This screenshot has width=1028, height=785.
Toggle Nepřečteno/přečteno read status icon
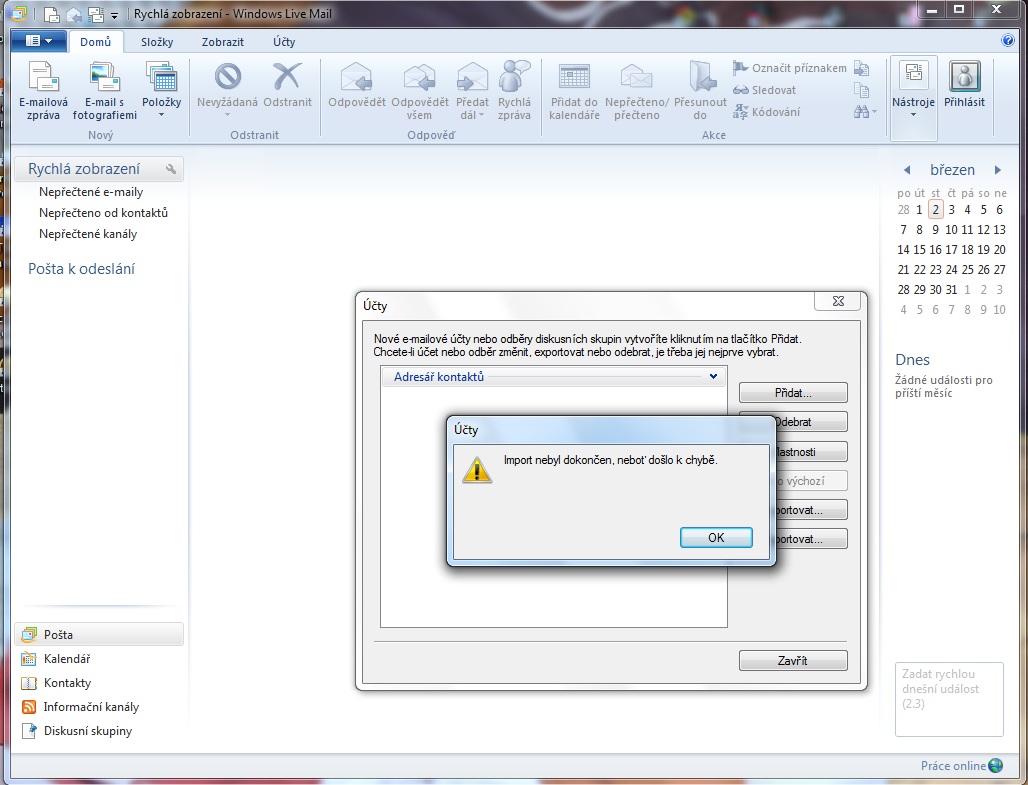(636, 77)
